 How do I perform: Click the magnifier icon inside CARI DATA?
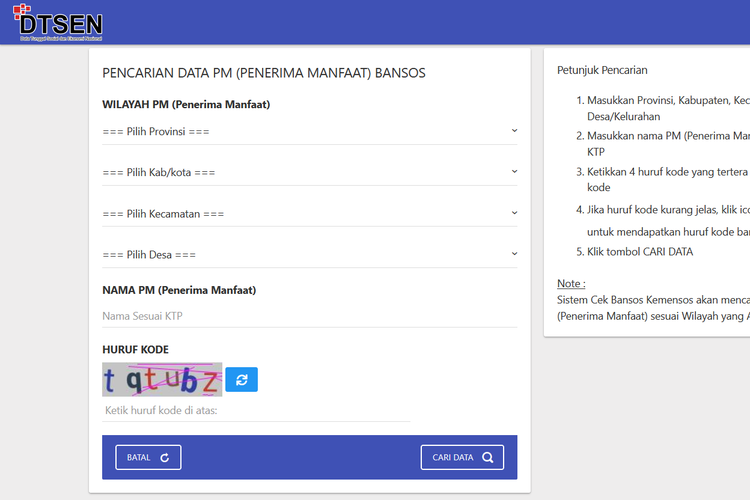(x=487, y=458)
